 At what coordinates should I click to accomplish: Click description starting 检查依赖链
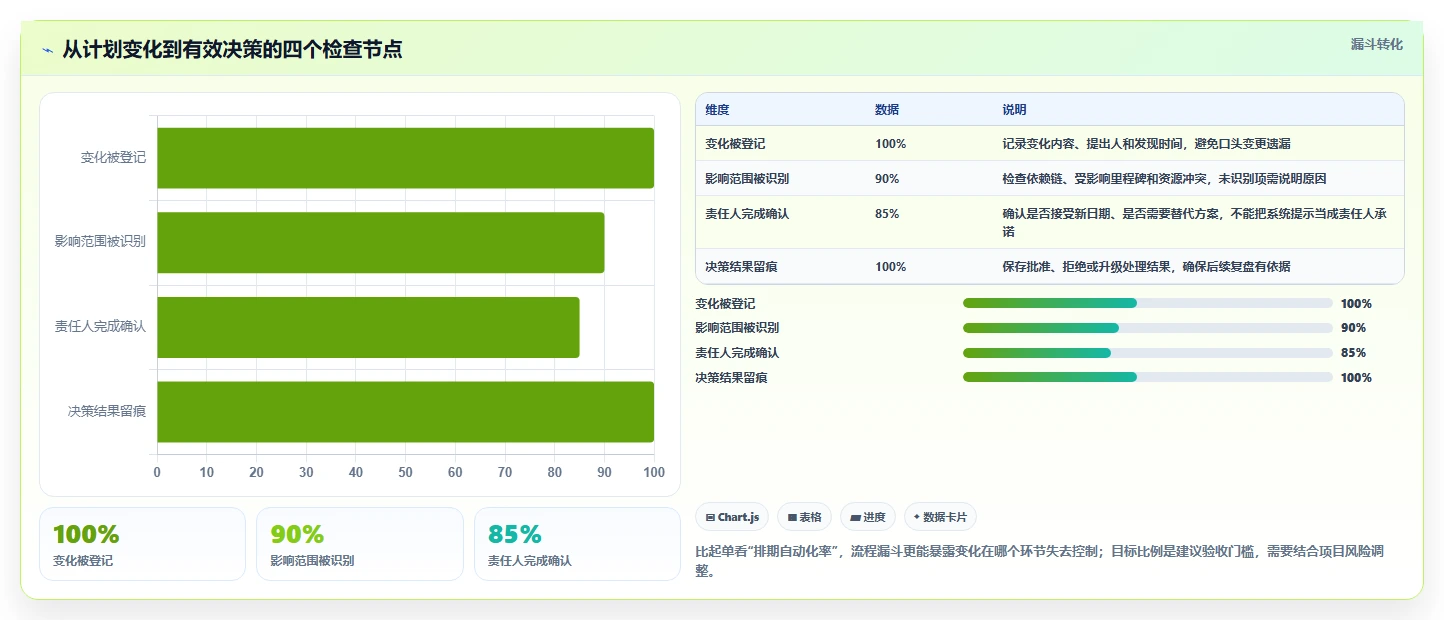point(1164,179)
